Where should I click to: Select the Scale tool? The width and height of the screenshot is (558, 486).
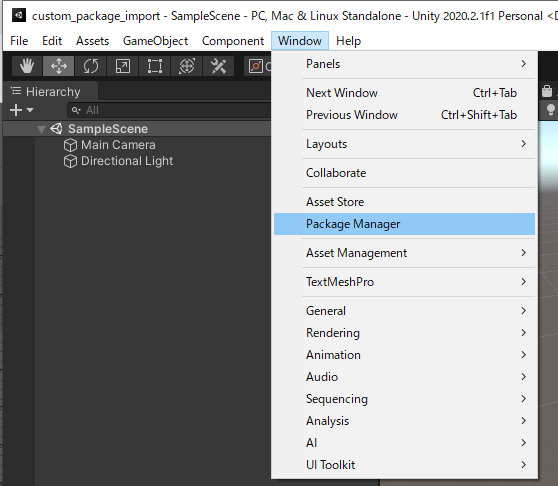(x=123, y=66)
